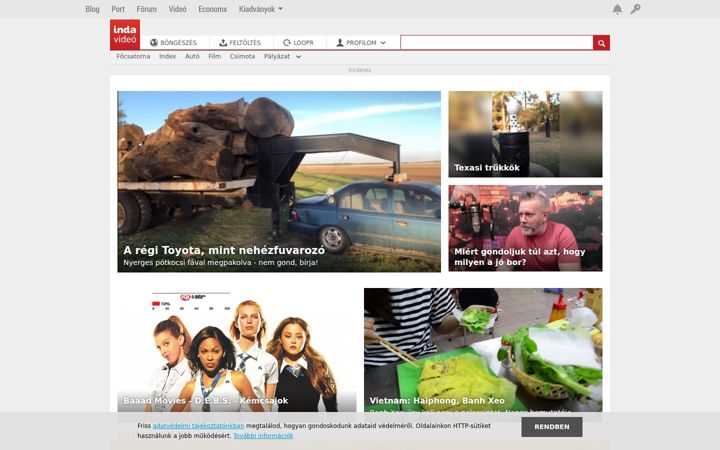Open the Böngészés menu item
Image resolution: width=720 pixels, height=450 pixels.
pos(174,43)
